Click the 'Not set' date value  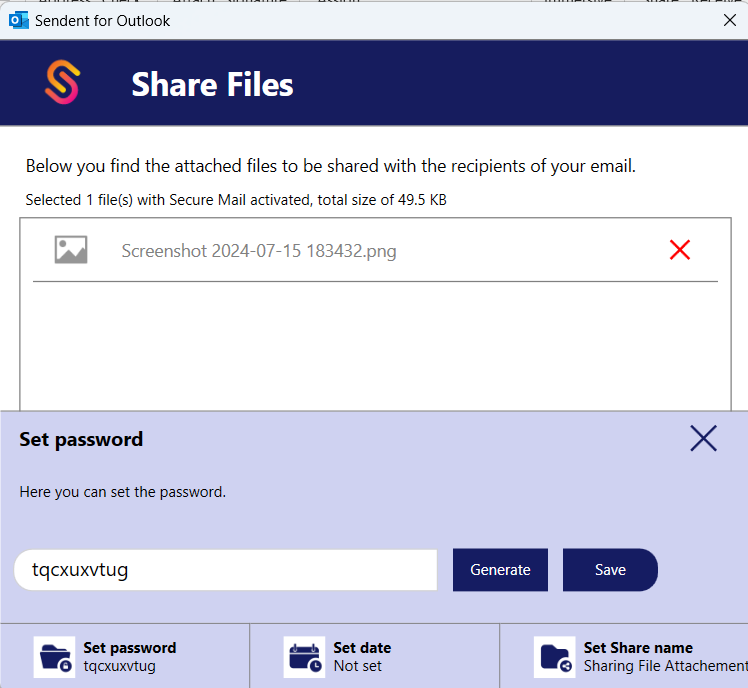[x=357, y=666]
